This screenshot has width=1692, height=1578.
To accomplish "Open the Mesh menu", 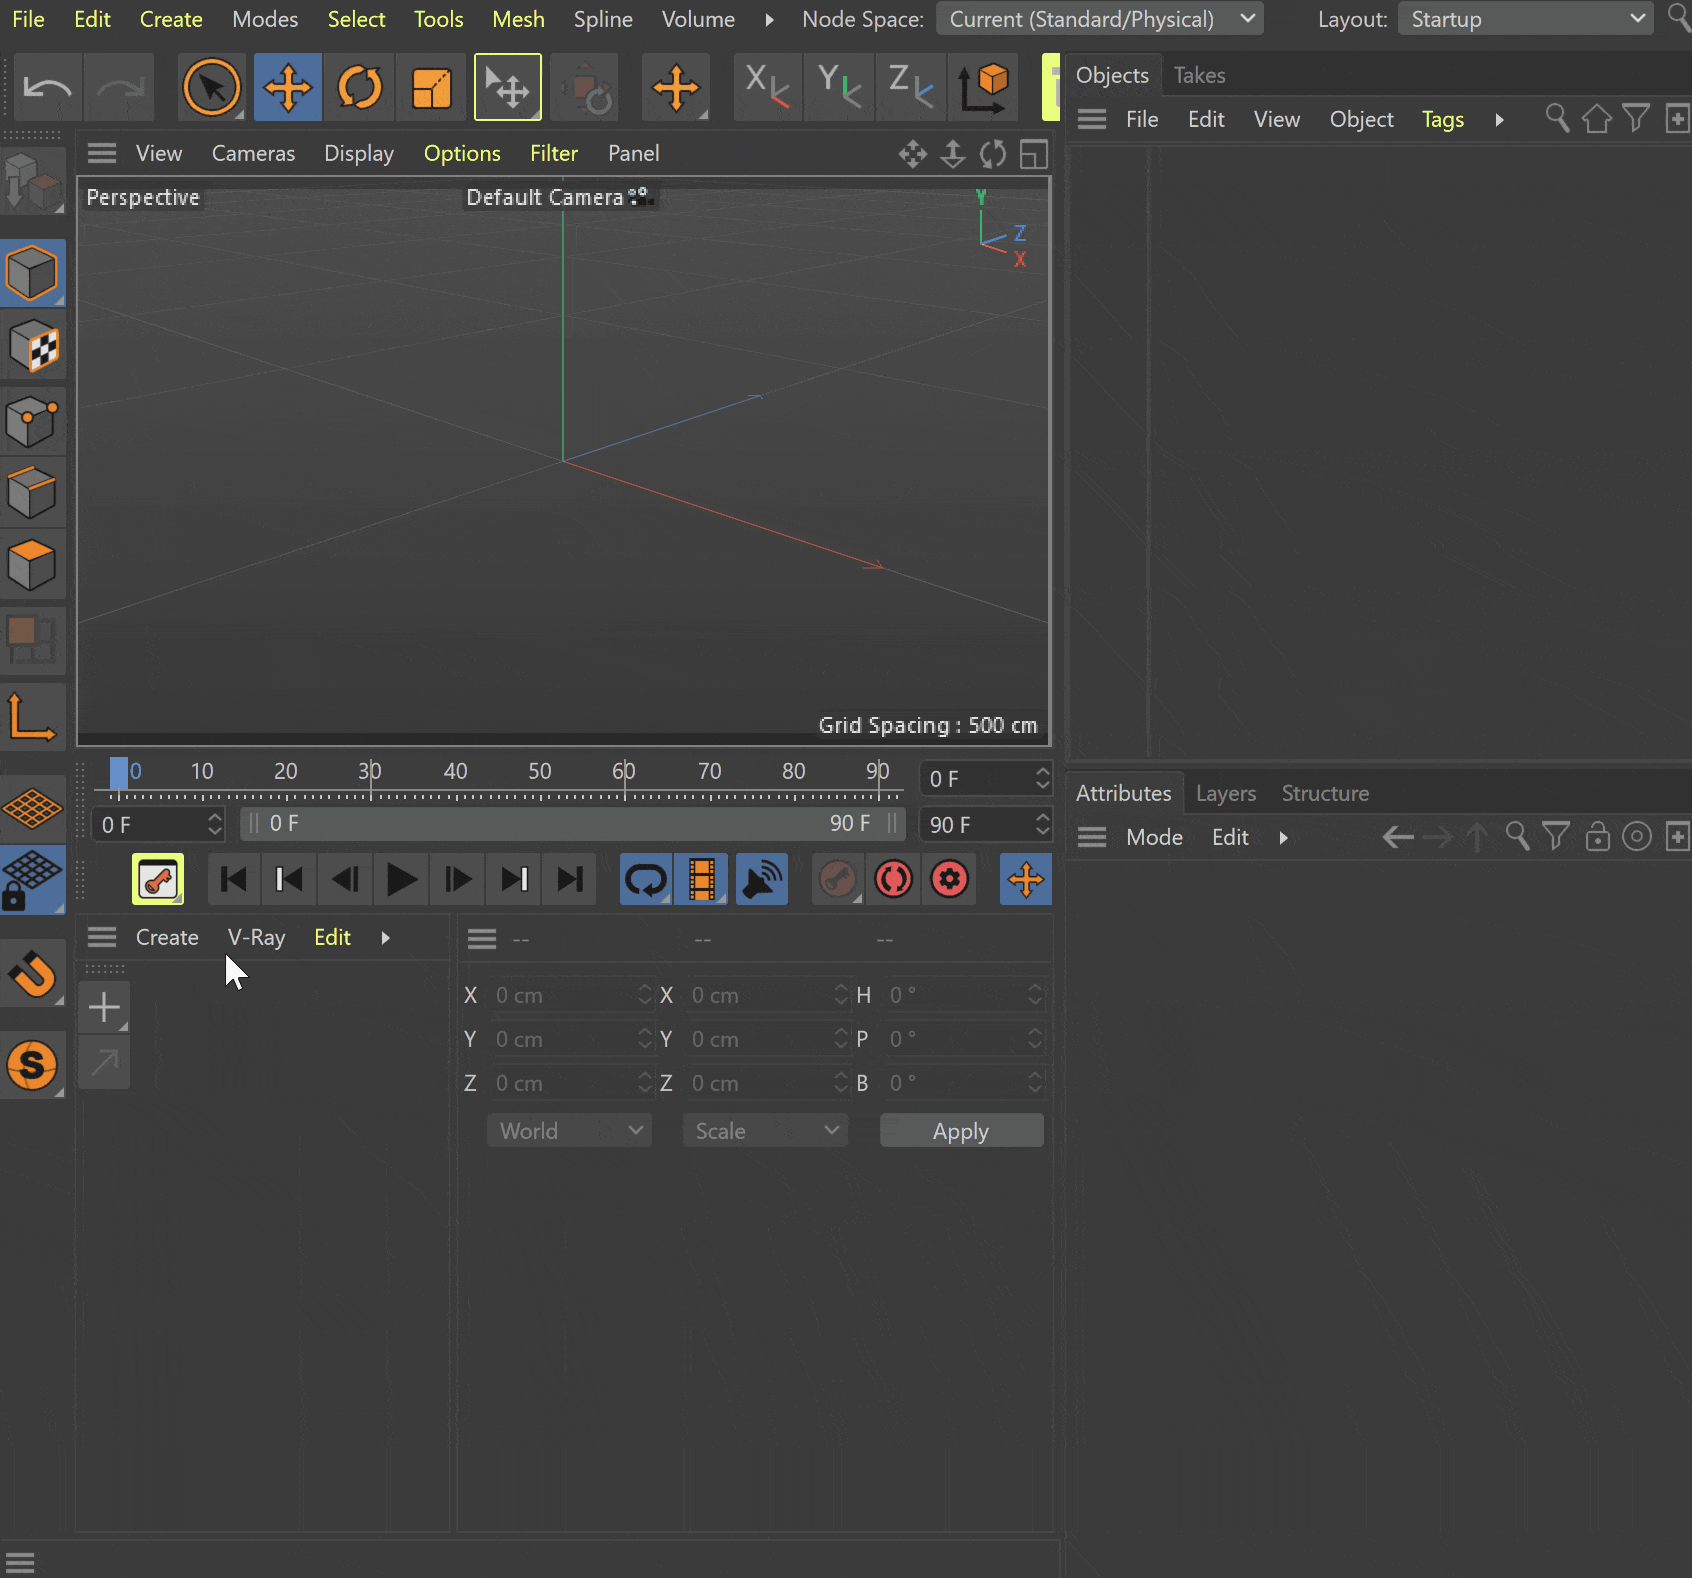I will (x=518, y=19).
